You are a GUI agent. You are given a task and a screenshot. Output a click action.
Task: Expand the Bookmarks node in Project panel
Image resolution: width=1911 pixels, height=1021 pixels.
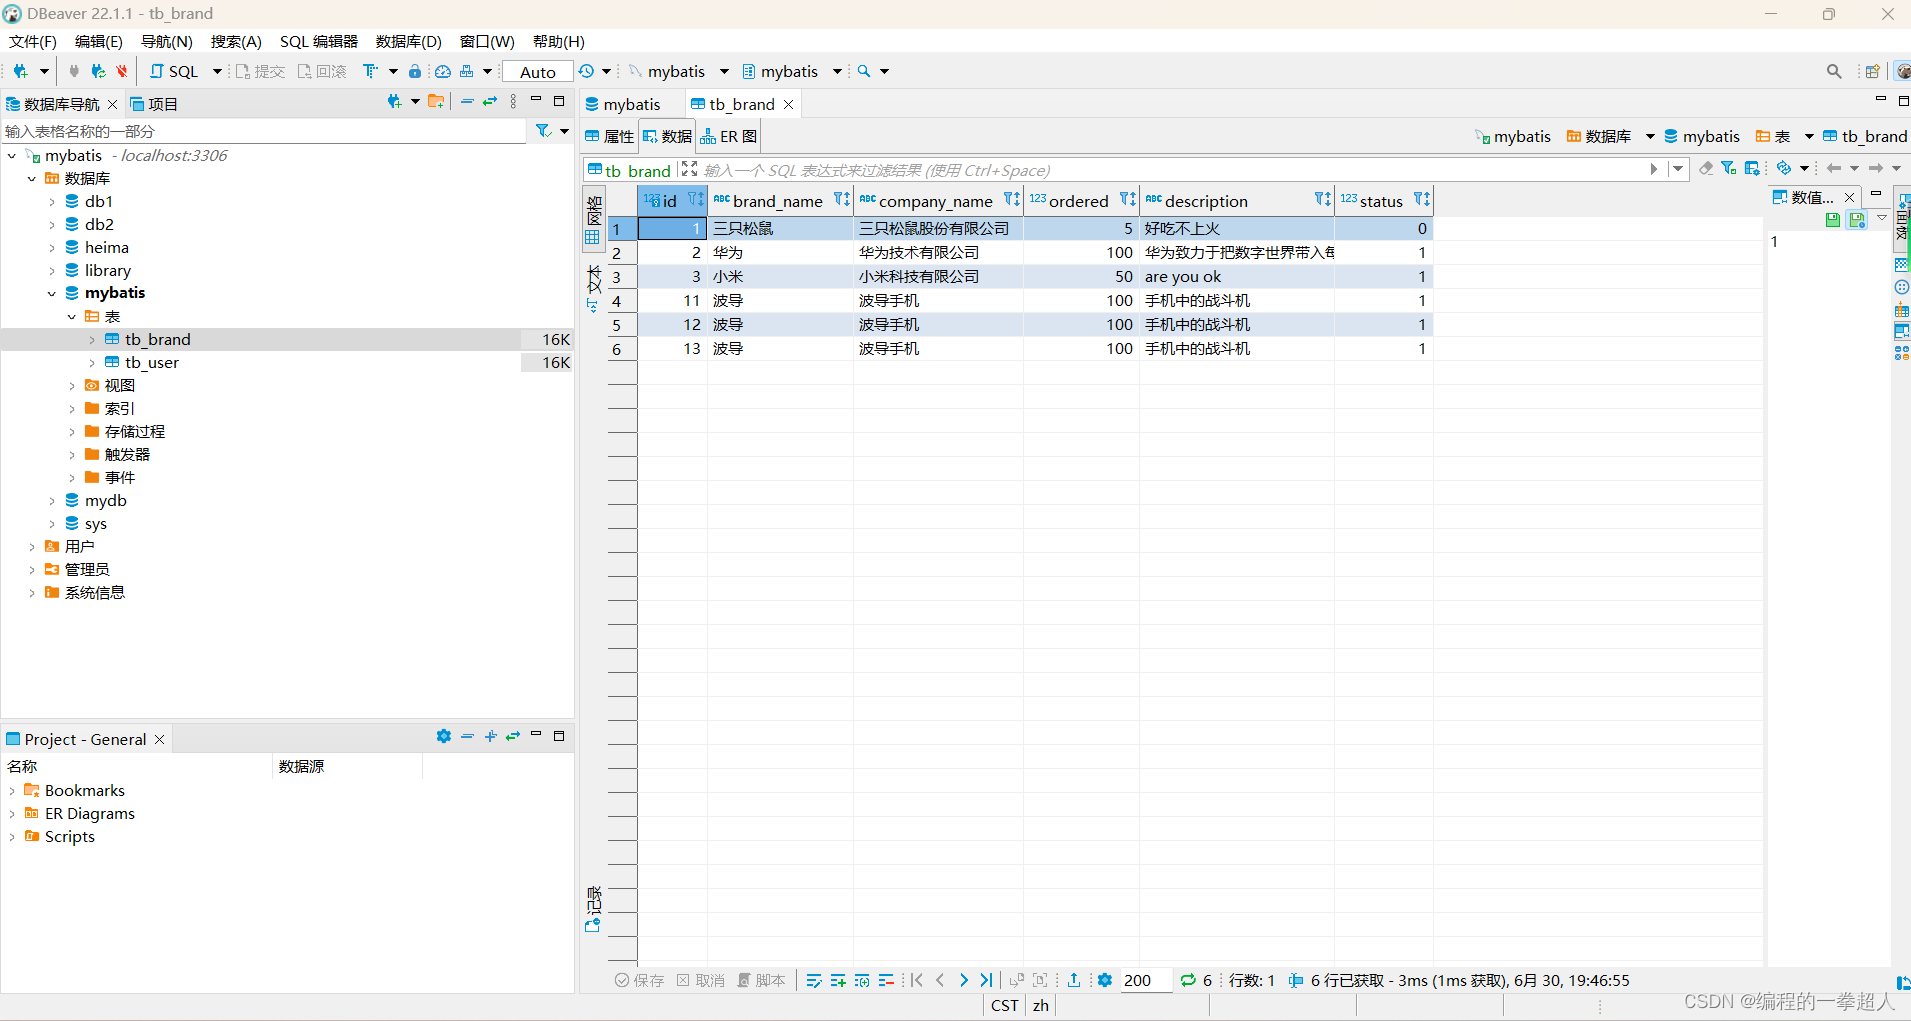coord(12,791)
